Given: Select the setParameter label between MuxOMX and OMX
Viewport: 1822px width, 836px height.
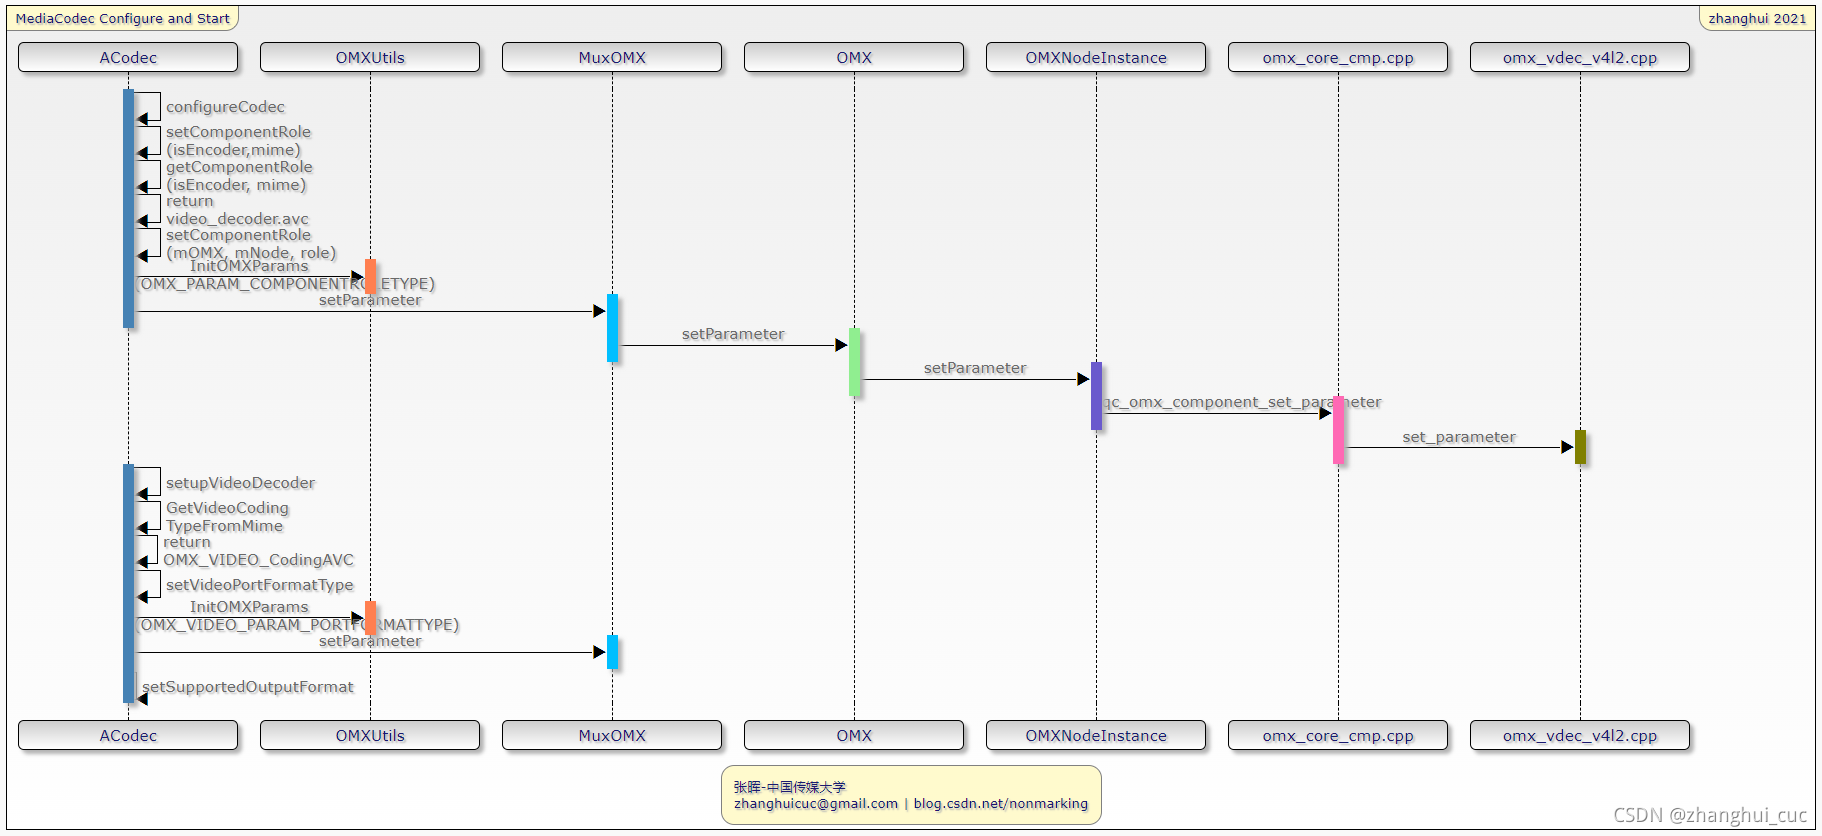Looking at the screenshot, I should (x=733, y=334).
